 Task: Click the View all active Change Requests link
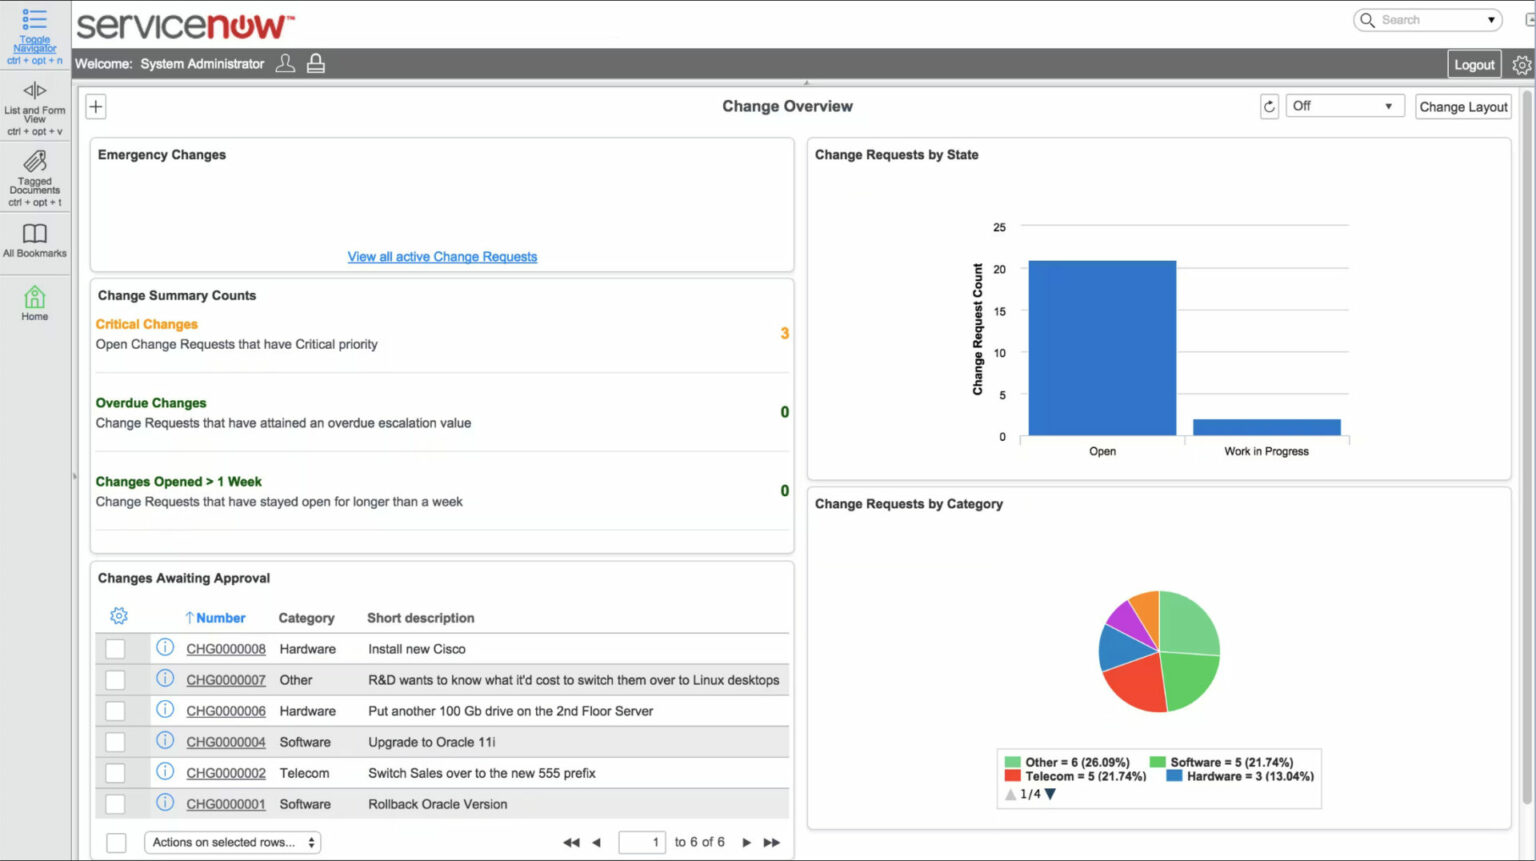click(442, 256)
